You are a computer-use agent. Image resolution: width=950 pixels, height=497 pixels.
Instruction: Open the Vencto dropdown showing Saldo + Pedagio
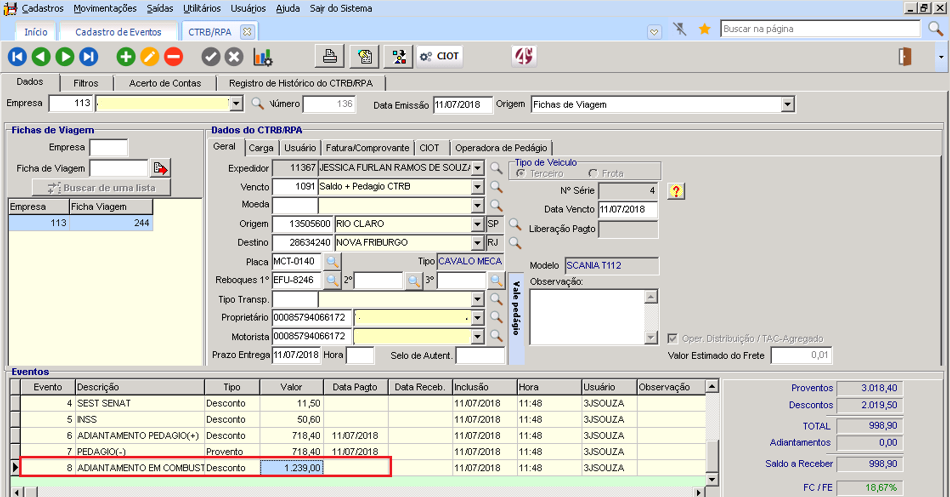click(477, 187)
